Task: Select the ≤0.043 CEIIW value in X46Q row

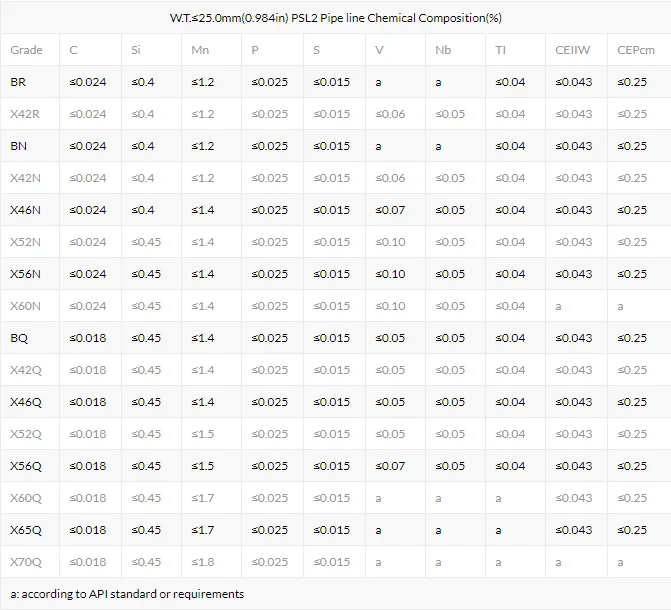Action: pyautogui.click(x=573, y=402)
